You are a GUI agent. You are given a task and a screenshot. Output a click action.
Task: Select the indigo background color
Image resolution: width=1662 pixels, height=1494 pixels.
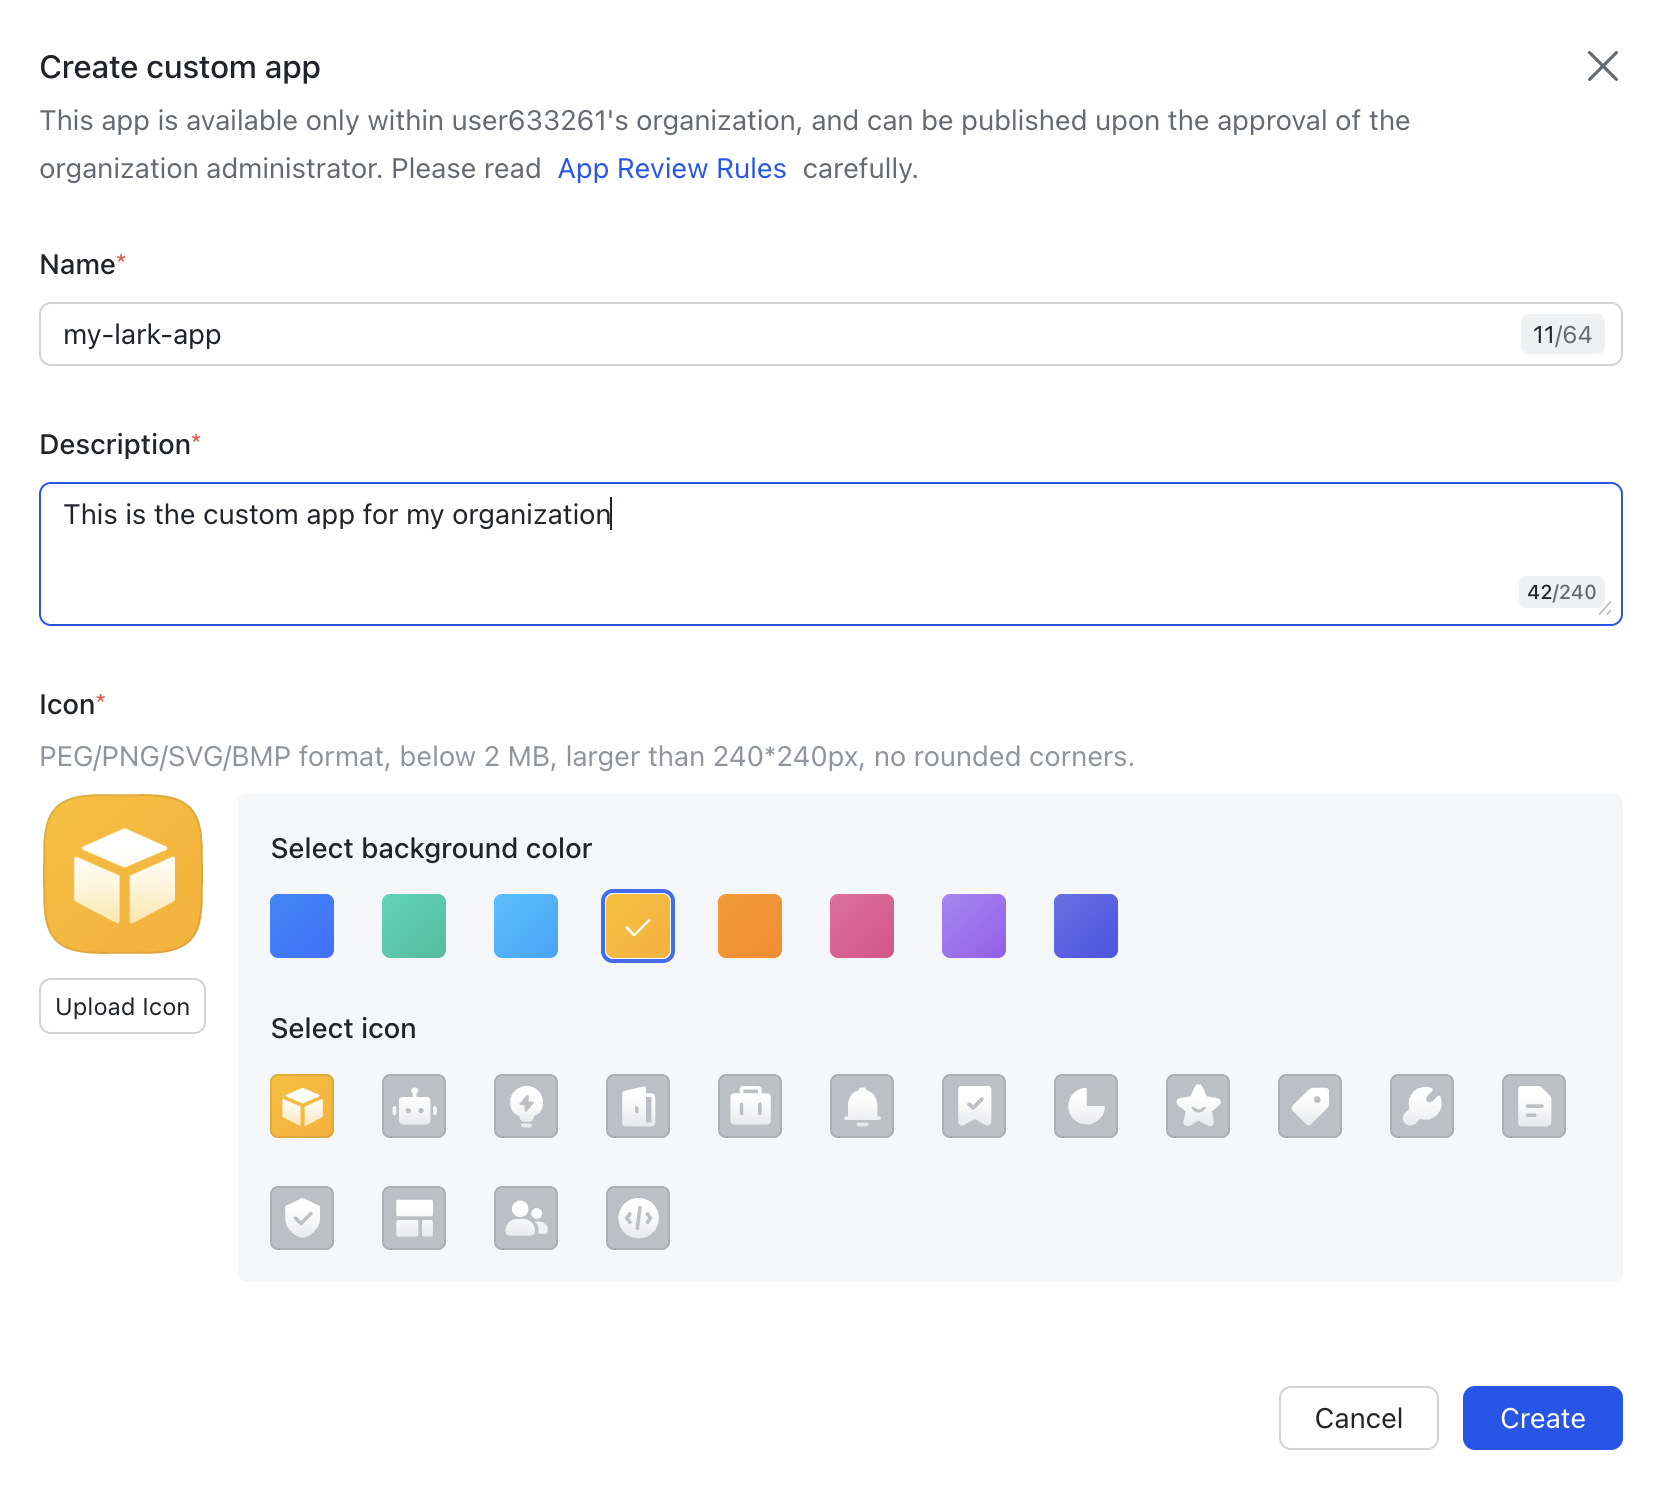[1086, 926]
